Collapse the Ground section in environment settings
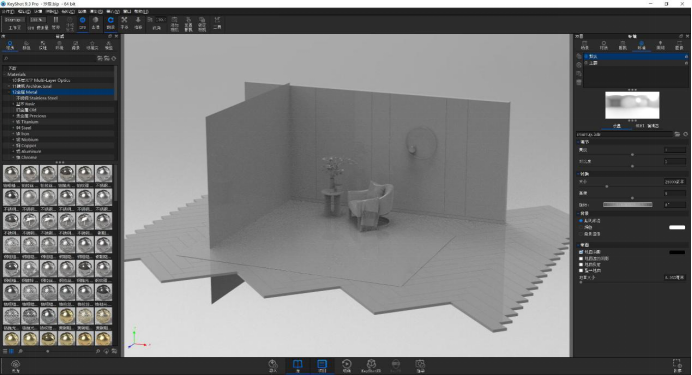 tap(579, 245)
